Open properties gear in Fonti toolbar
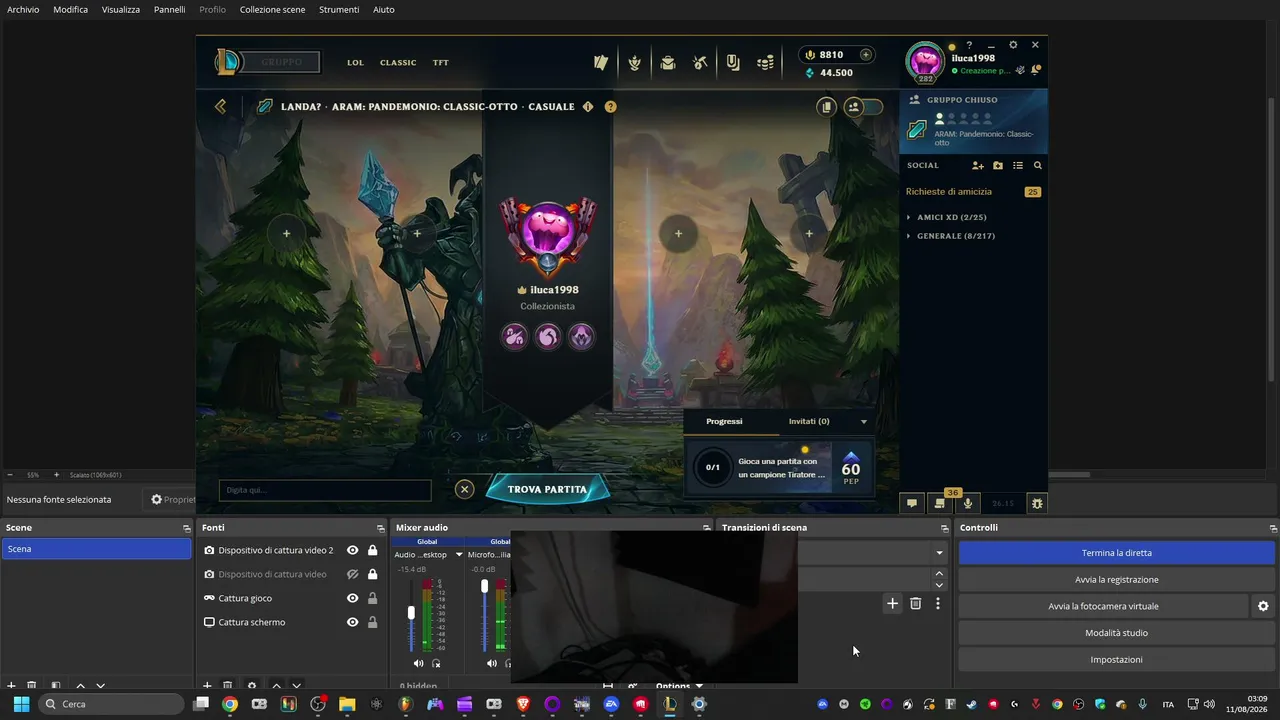This screenshot has width=1280, height=720. (x=252, y=686)
